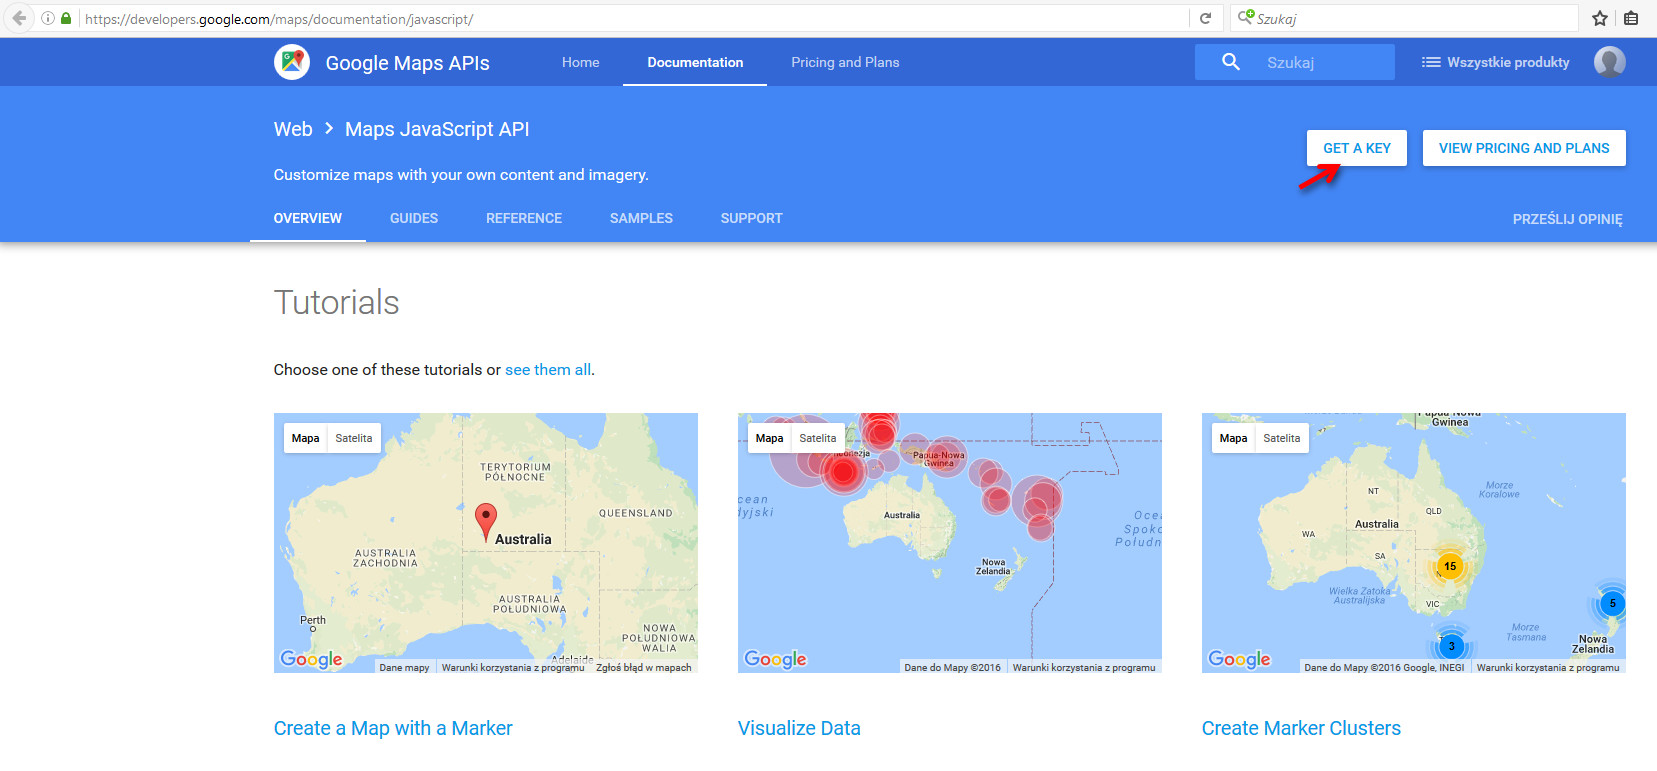This screenshot has width=1657, height=771.
Task: Click the browser address bar URL
Action: tap(279, 19)
